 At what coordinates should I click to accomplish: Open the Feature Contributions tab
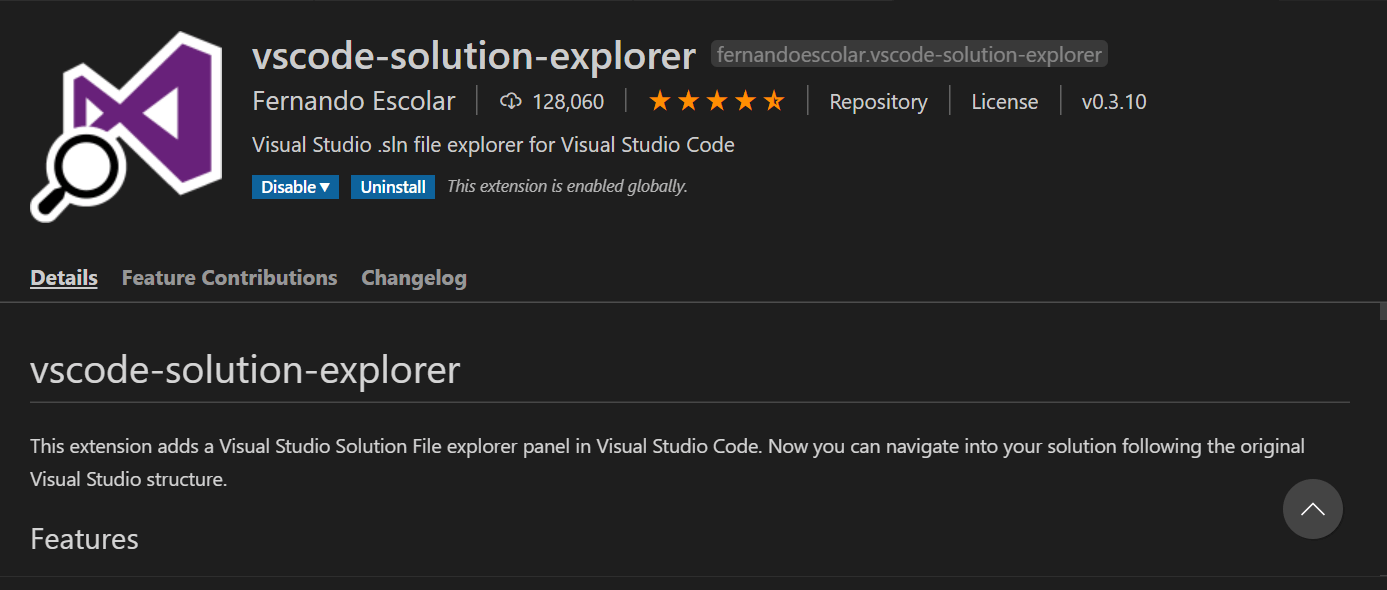pyautogui.click(x=229, y=278)
